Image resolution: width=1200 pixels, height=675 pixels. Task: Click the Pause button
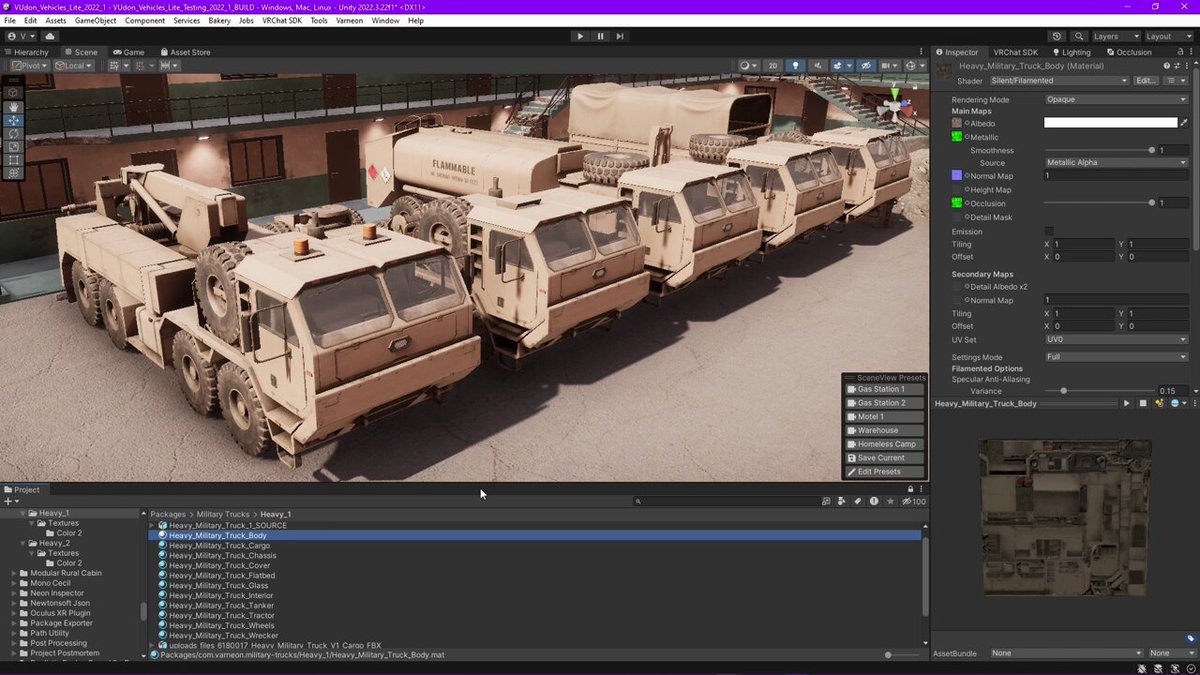(600, 36)
